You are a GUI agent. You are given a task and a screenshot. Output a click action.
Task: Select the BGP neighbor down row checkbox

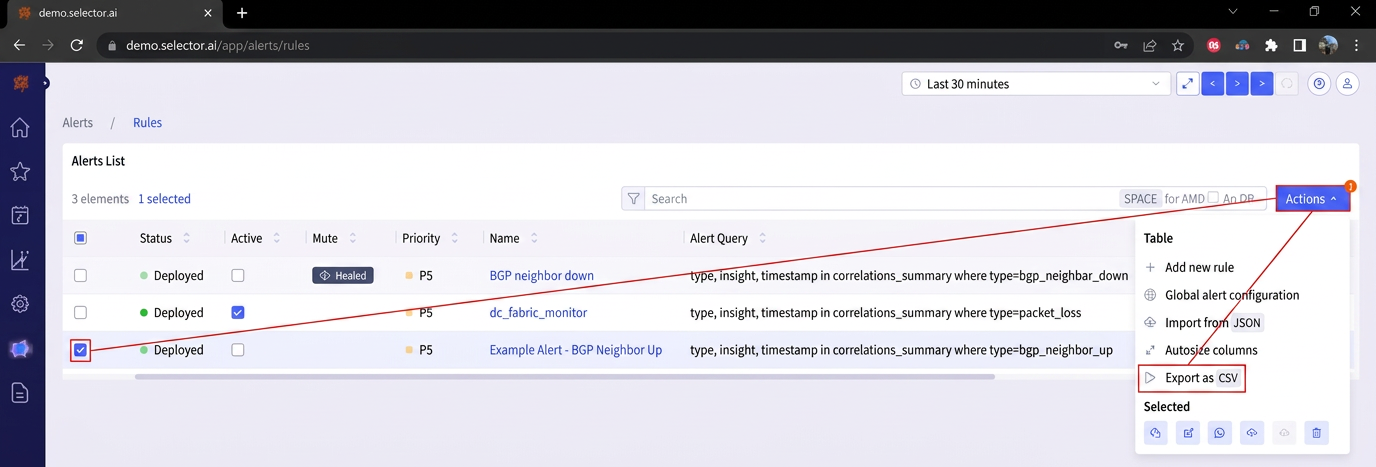tap(81, 275)
